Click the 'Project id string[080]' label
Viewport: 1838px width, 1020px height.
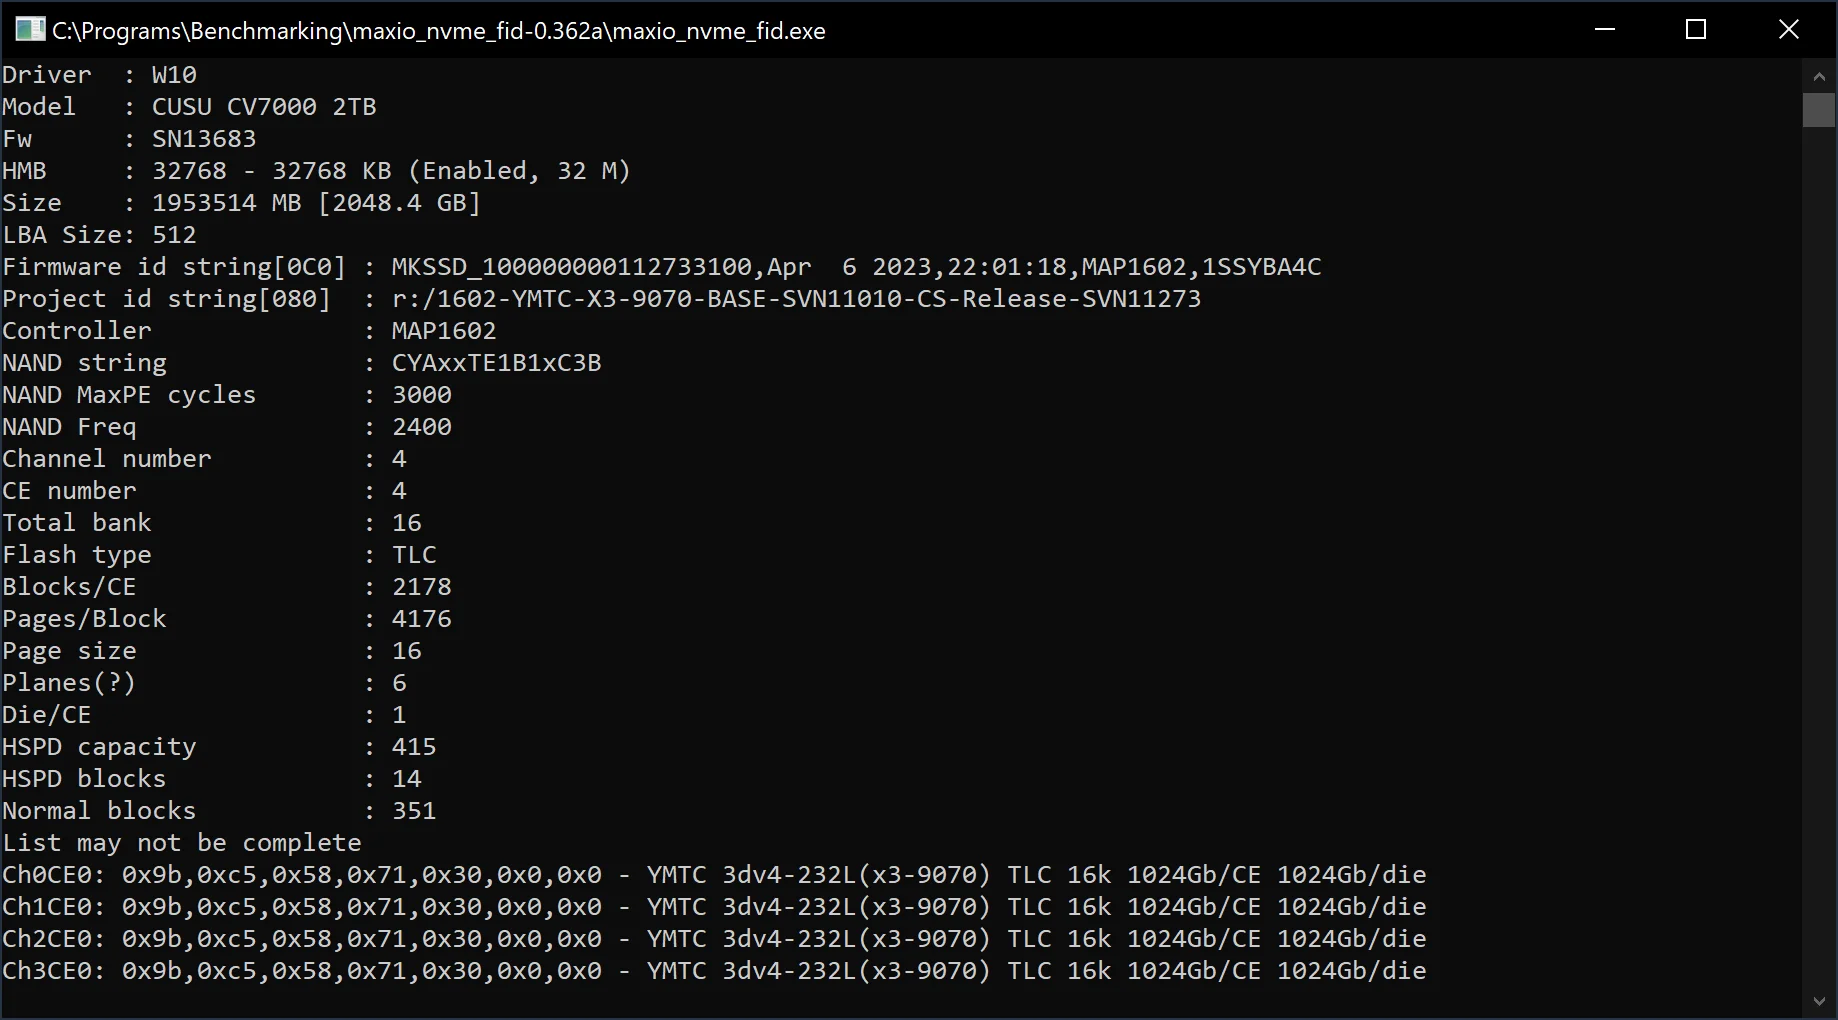[166, 299]
